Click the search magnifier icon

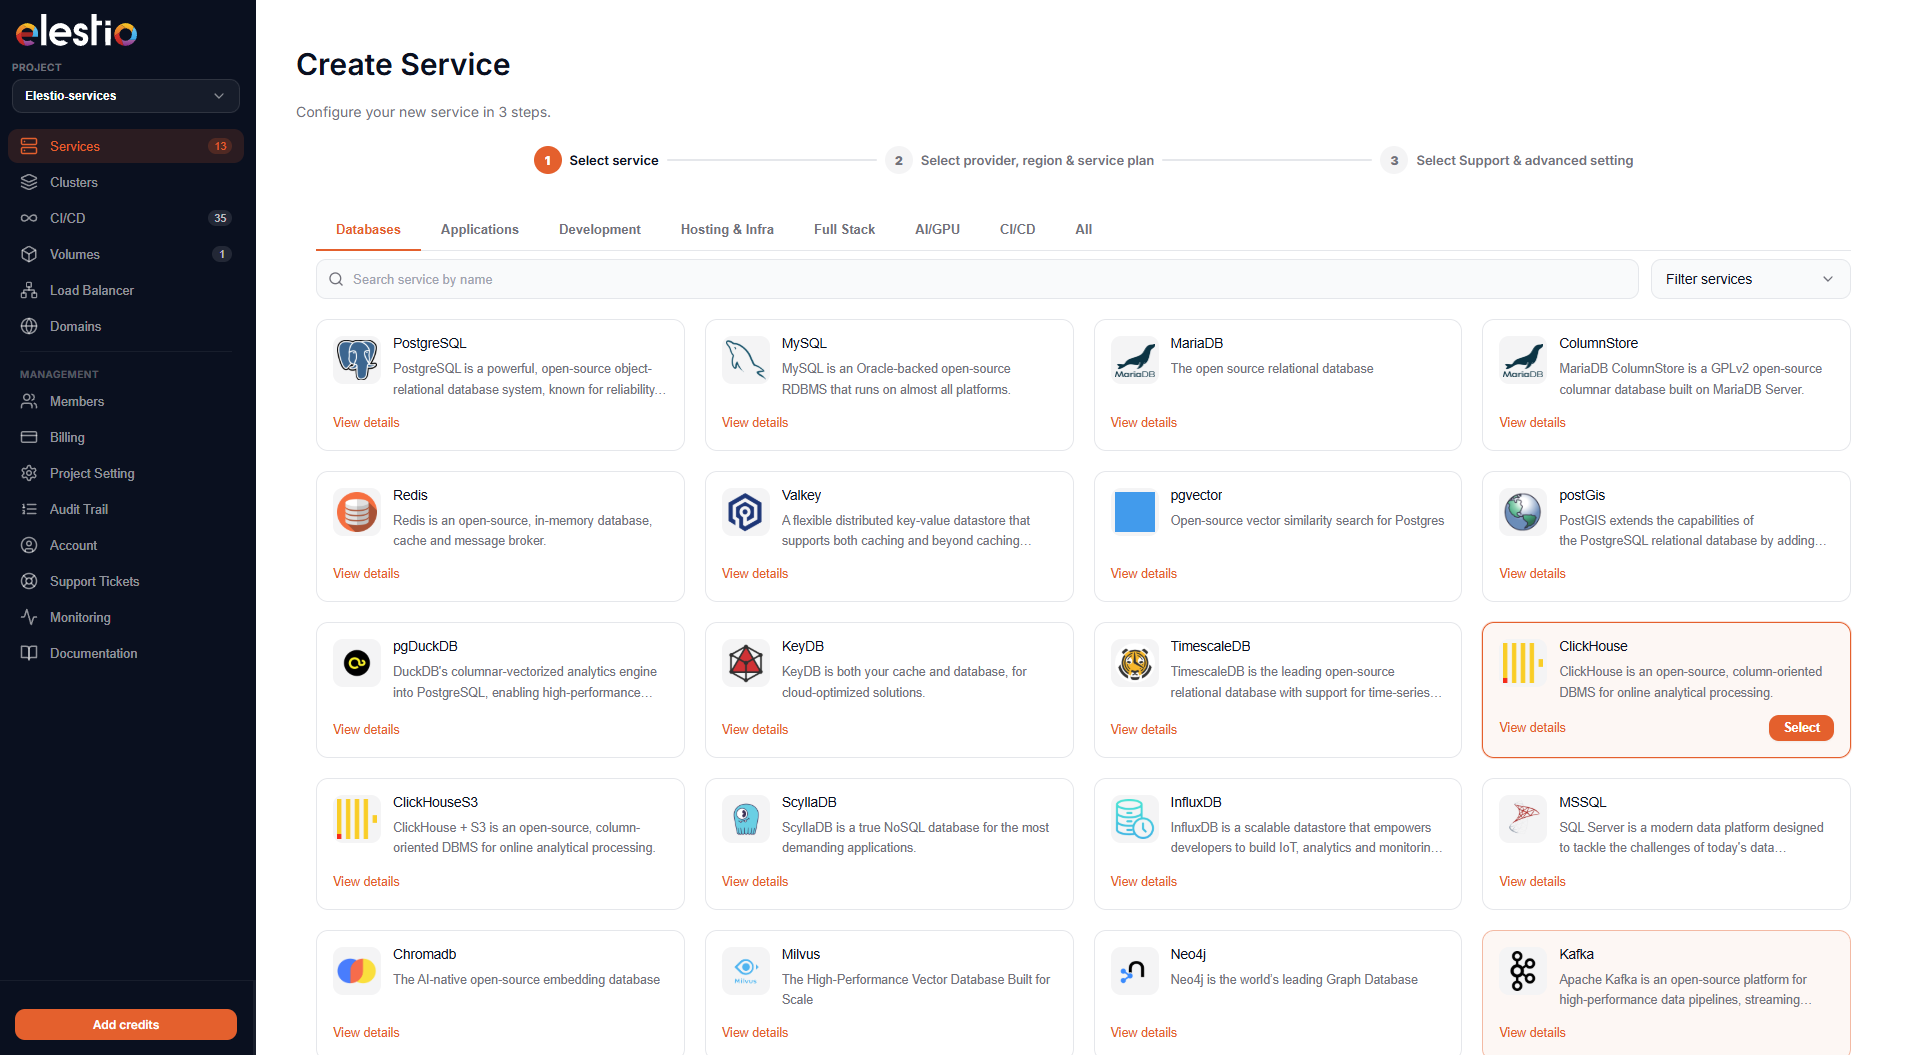click(336, 279)
